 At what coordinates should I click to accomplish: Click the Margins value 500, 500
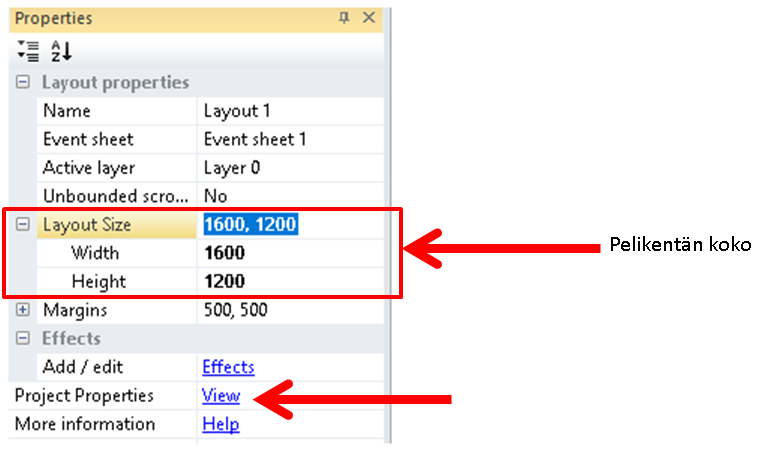(x=290, y=311)
